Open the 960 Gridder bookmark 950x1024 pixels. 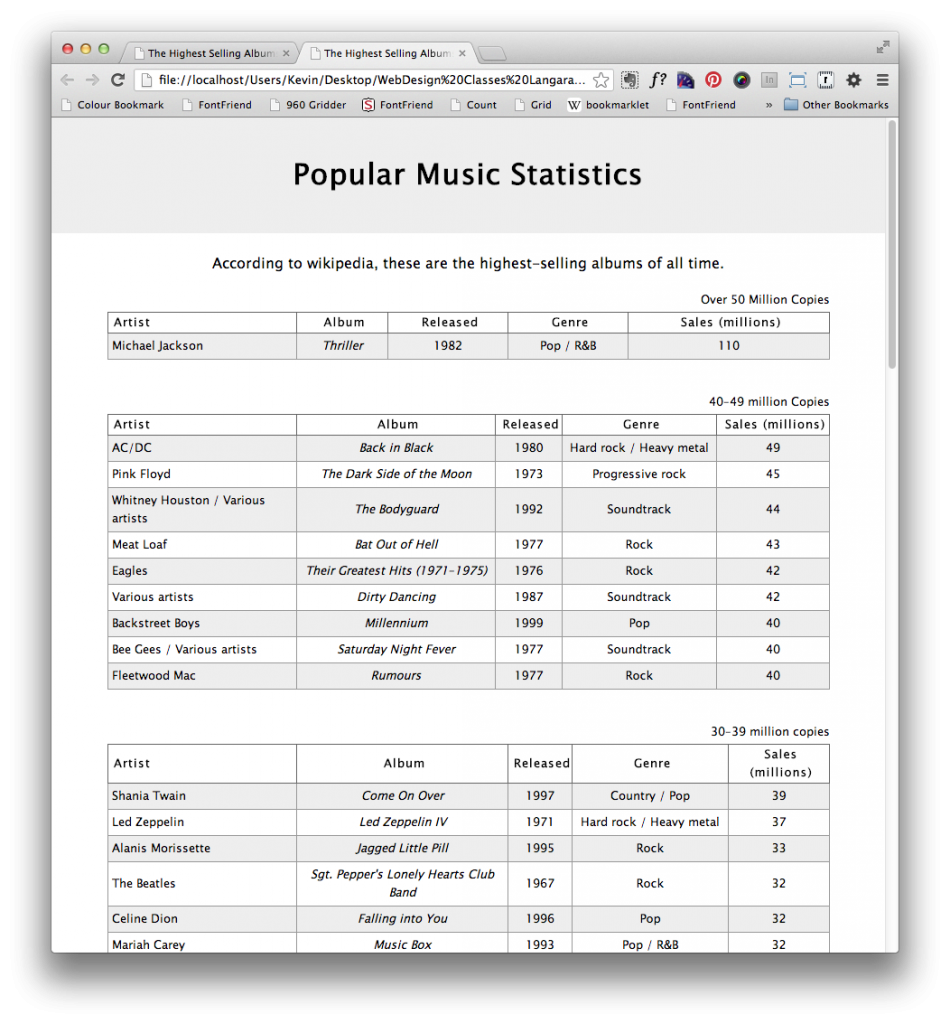click(308, 105)
